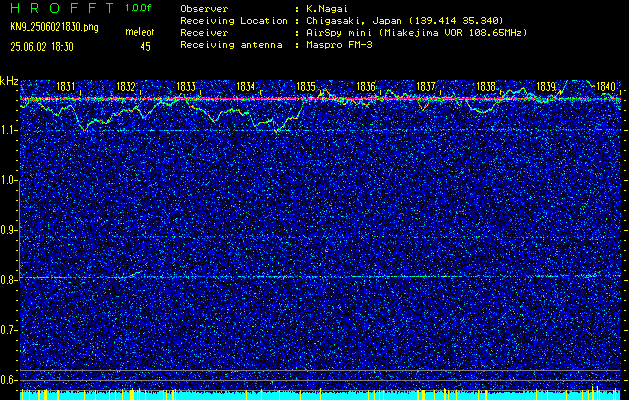629x400 pixels.
Task: Click the Receiver field label
Action: (204, 33)
